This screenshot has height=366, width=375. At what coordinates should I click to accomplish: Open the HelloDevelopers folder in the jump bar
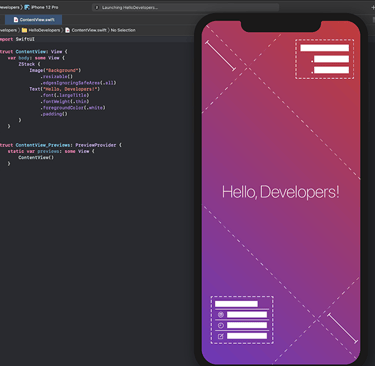click(41, 30)
